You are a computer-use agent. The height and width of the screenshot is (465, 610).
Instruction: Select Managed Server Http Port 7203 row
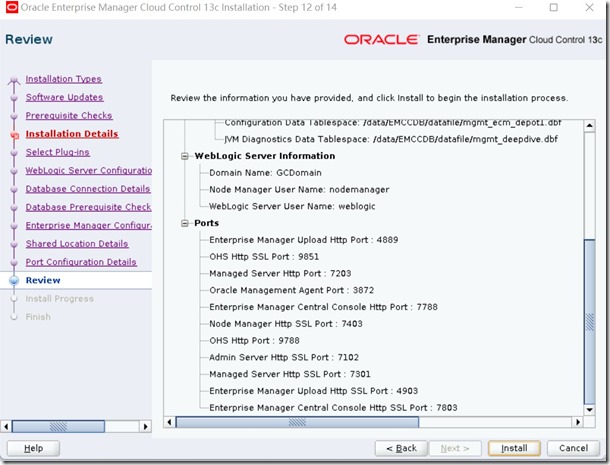click(280, 274)
